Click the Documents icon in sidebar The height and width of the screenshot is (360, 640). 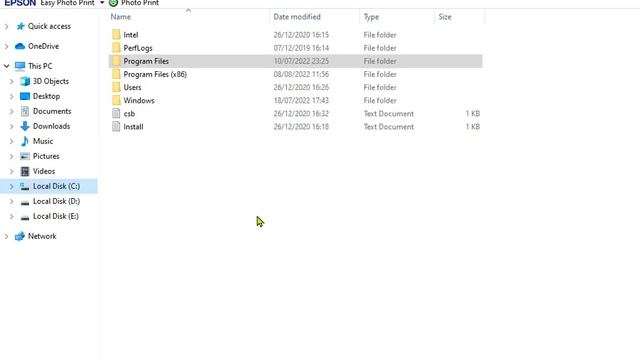tap(25, 111)
